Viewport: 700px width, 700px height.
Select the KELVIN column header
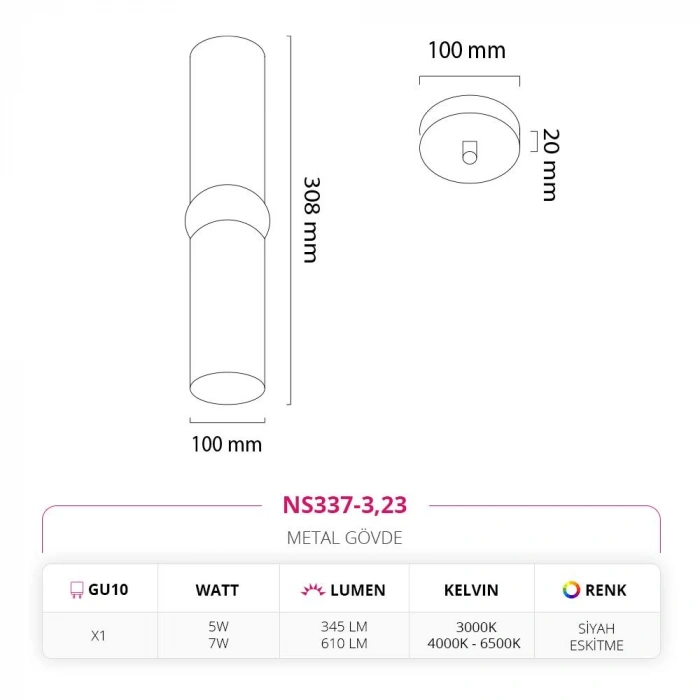click(471, 590)
